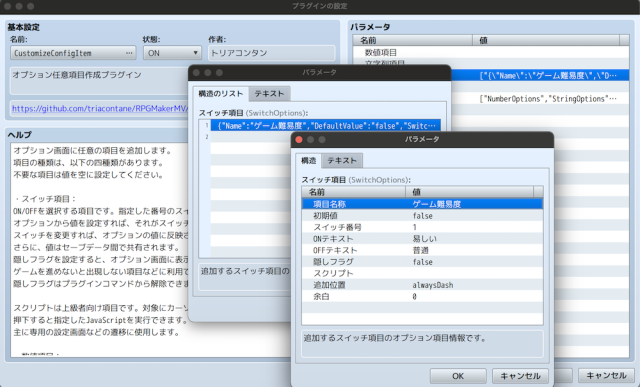
Task: Click the 名前 column header in the front dialog
Action: coord(353,192)
